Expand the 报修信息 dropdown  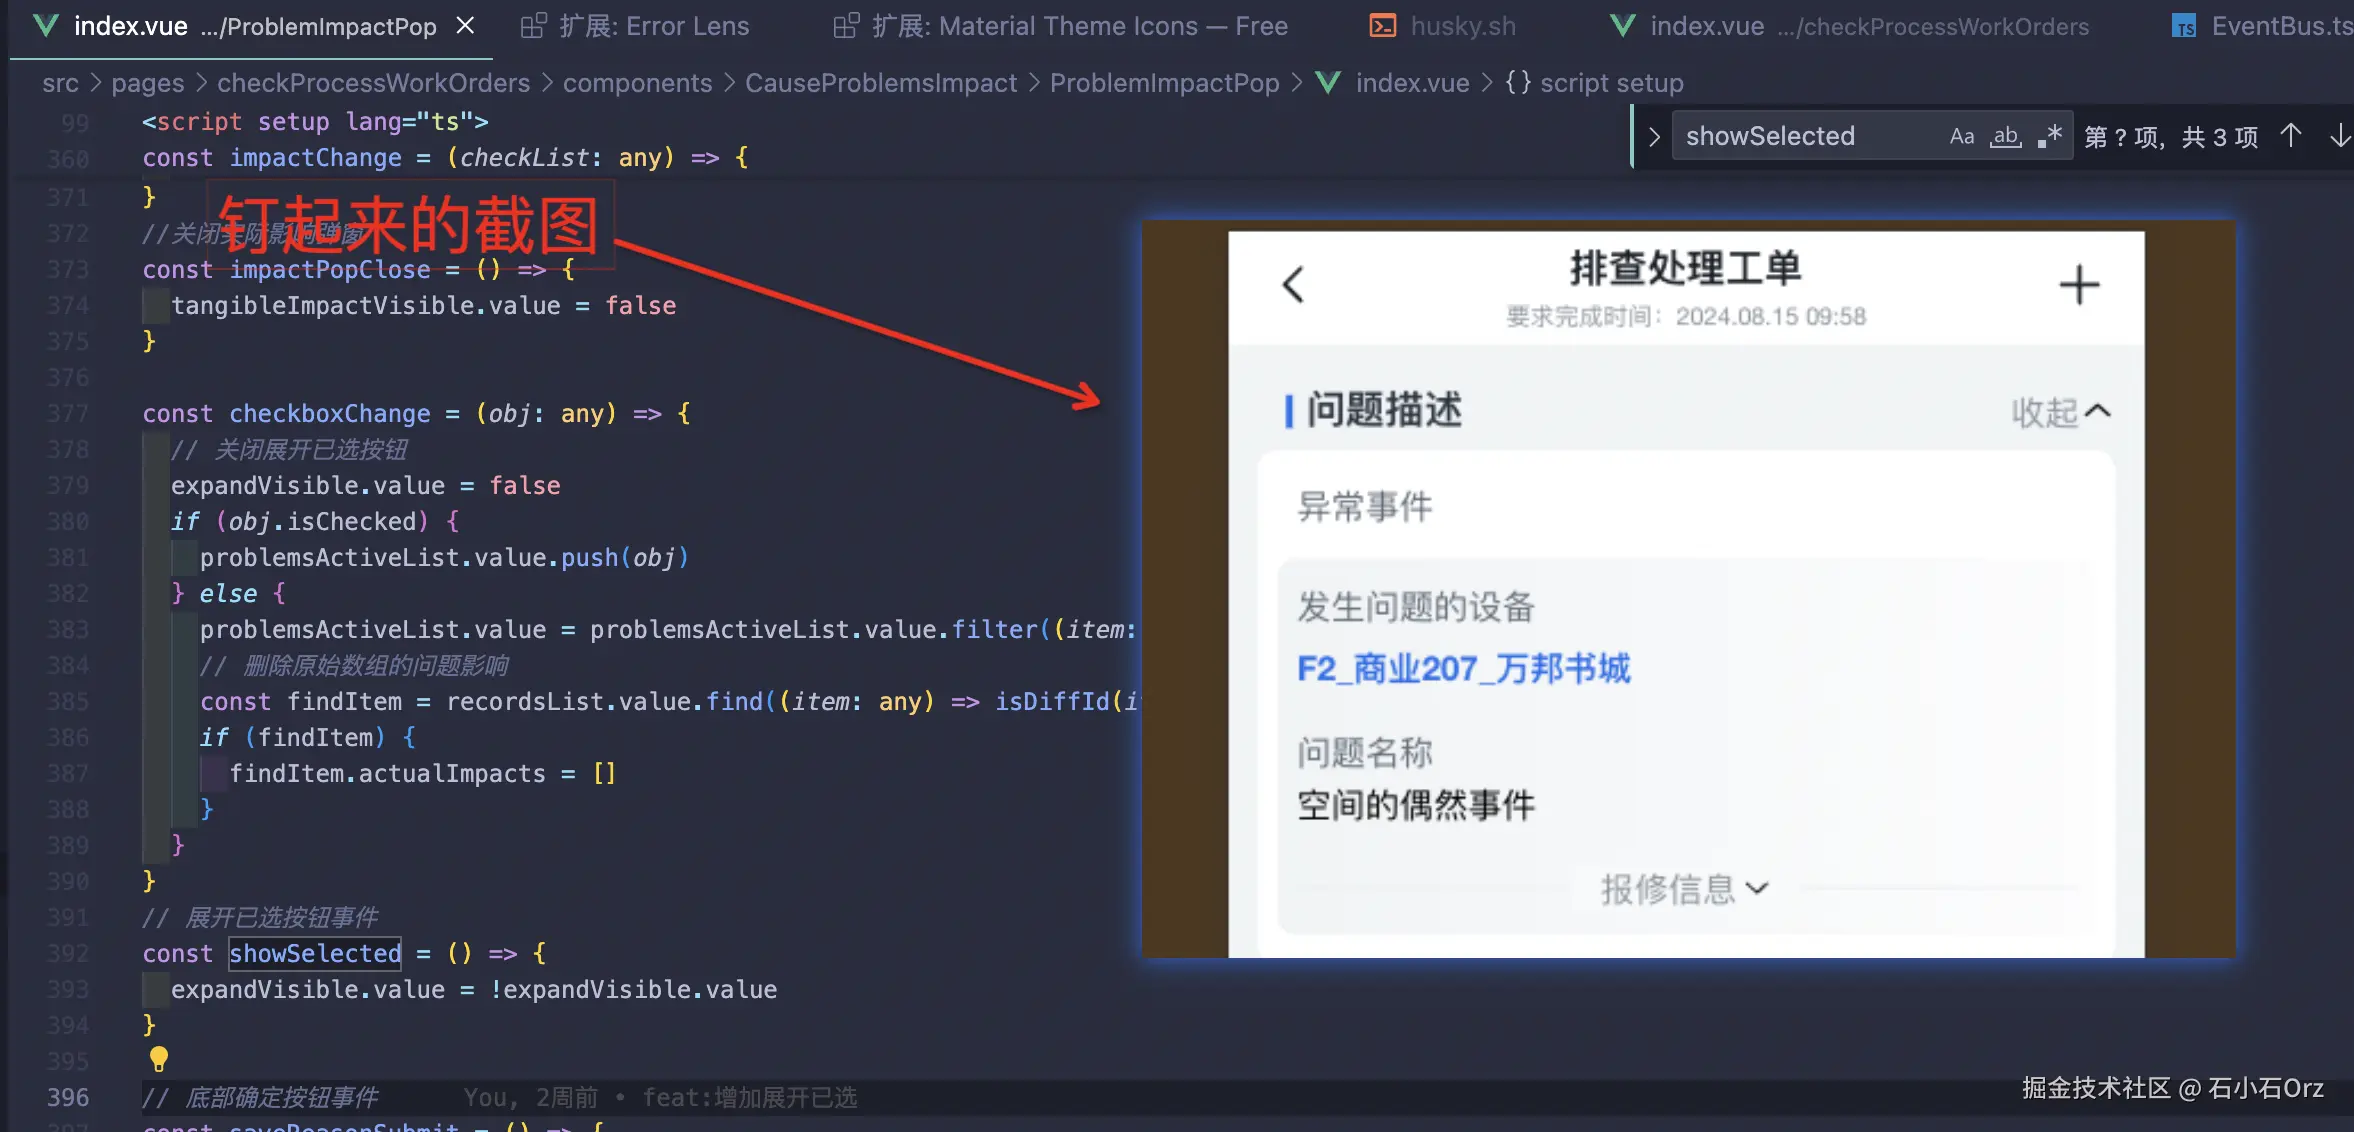[1685, 888]
